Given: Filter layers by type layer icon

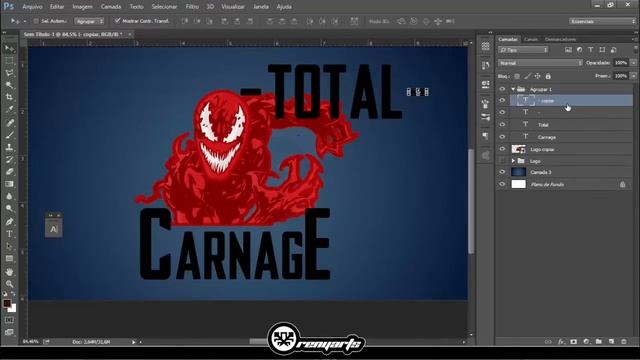Looking at the screenshot, I should coord(591,50).
